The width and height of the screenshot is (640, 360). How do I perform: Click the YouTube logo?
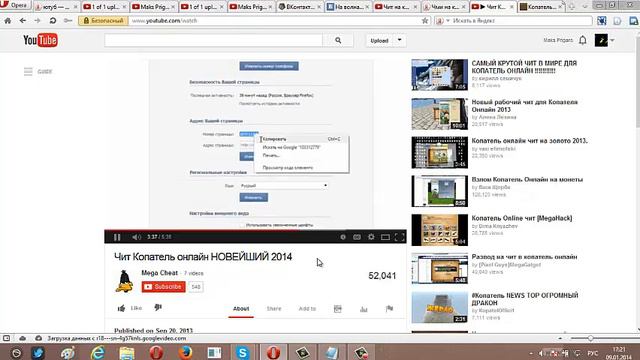pos(40,40)
